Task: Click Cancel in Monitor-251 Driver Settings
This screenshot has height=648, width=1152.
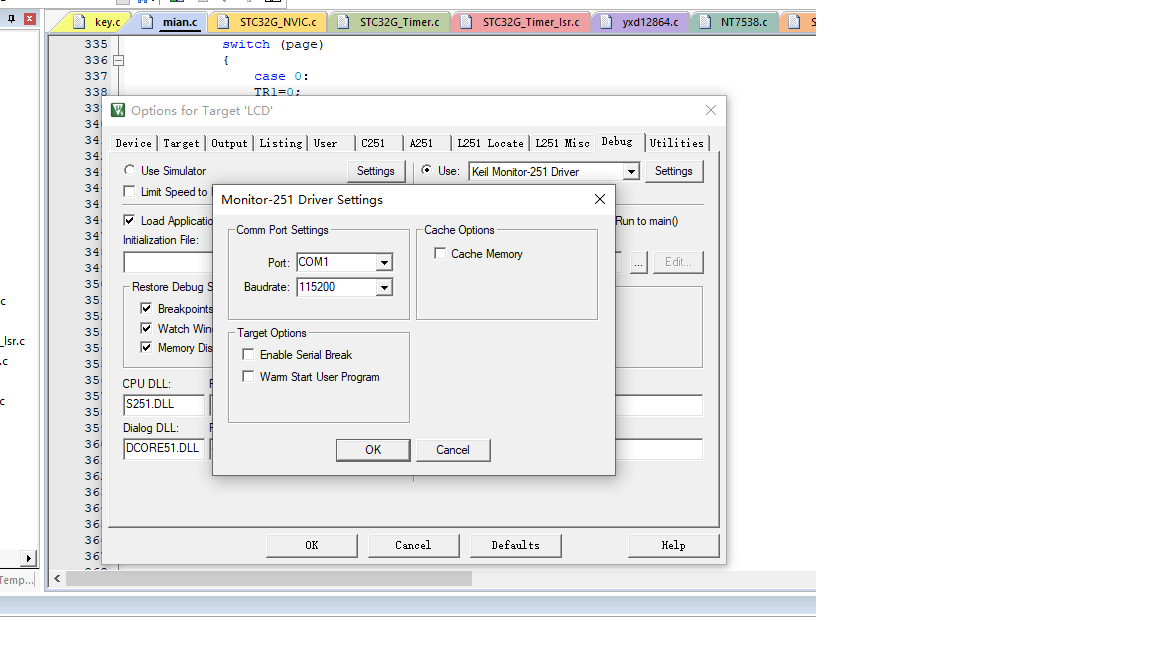Action: tap(453, 450)
